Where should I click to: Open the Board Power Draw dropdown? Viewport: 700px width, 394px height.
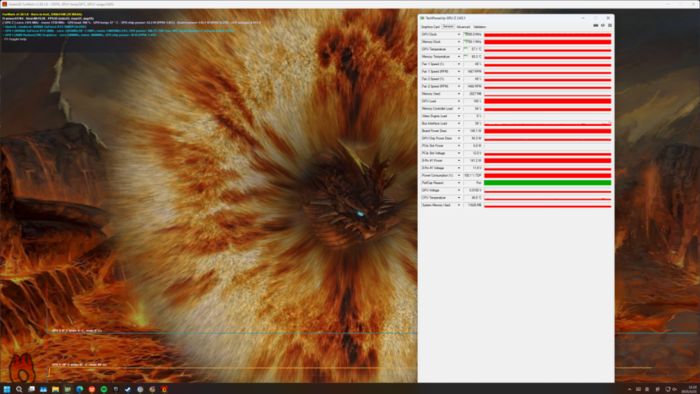[458, 131]
